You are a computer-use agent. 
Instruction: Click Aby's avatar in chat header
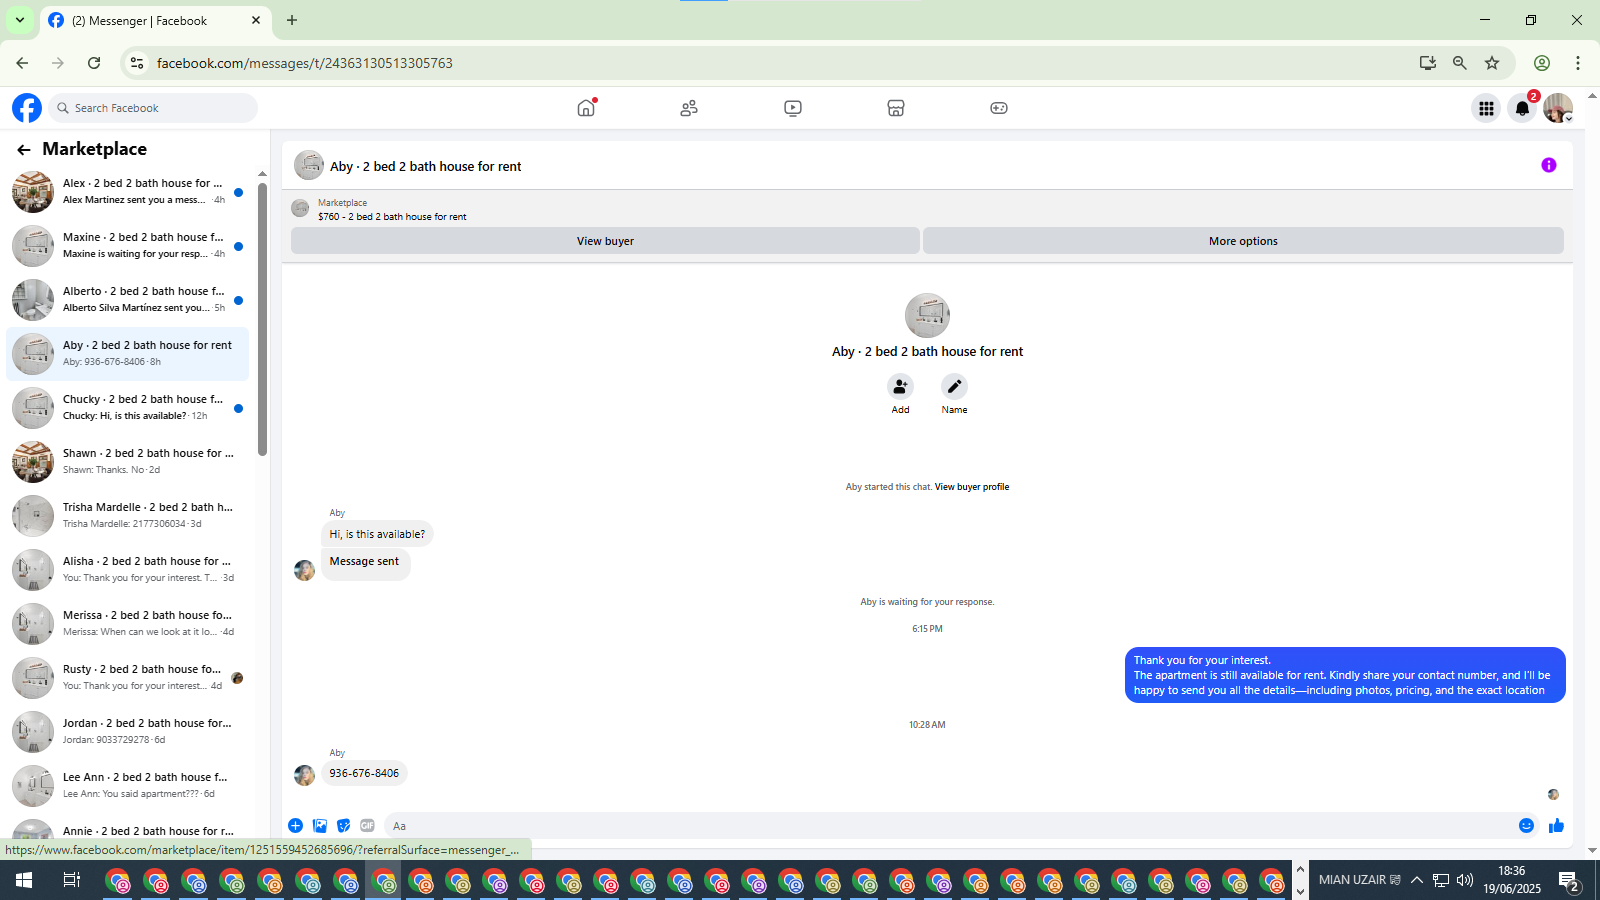click(309, 166)
